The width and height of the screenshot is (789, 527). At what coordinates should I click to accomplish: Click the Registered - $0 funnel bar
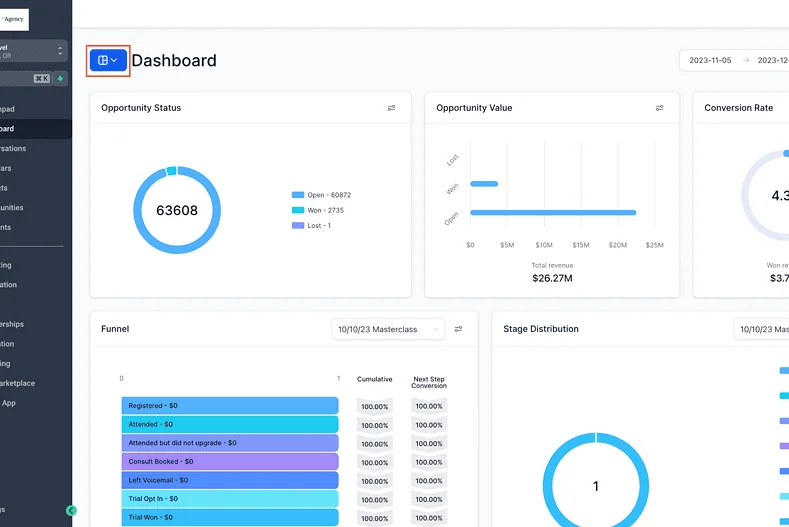229,405
